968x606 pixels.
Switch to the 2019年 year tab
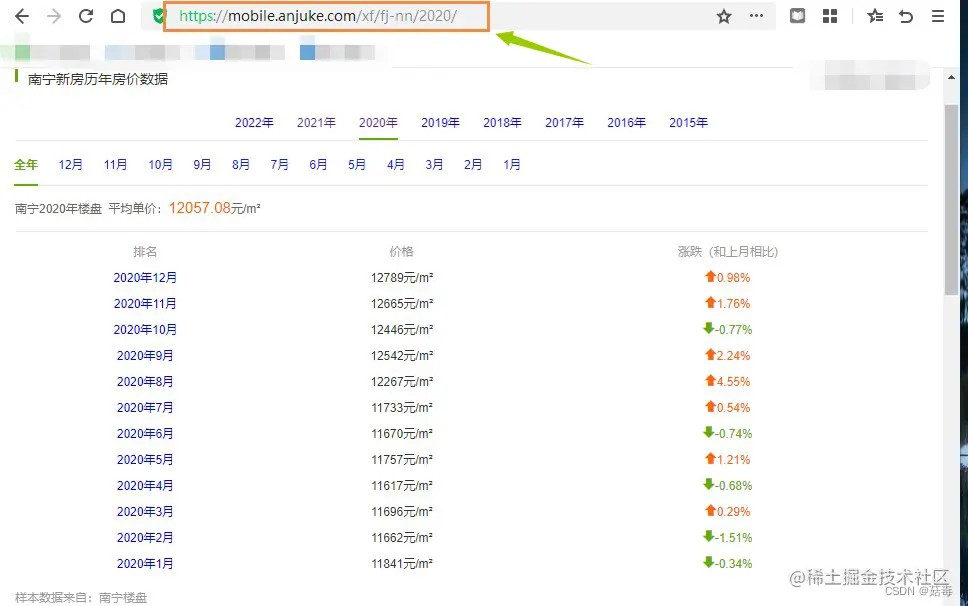click(x=440, y=122)
